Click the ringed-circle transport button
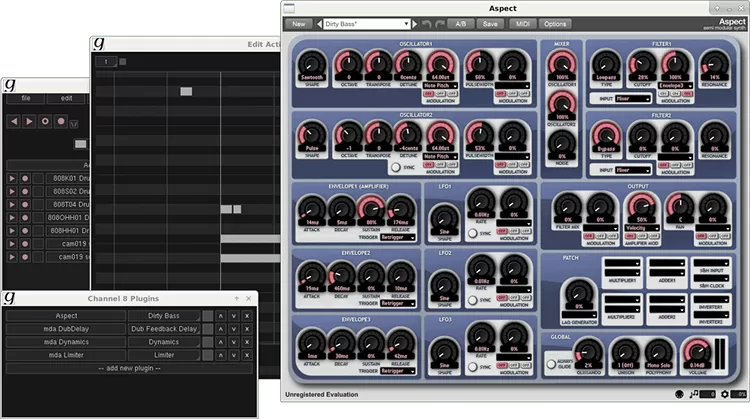The height and width of the screenshot is (419, 750). point(45,121)
